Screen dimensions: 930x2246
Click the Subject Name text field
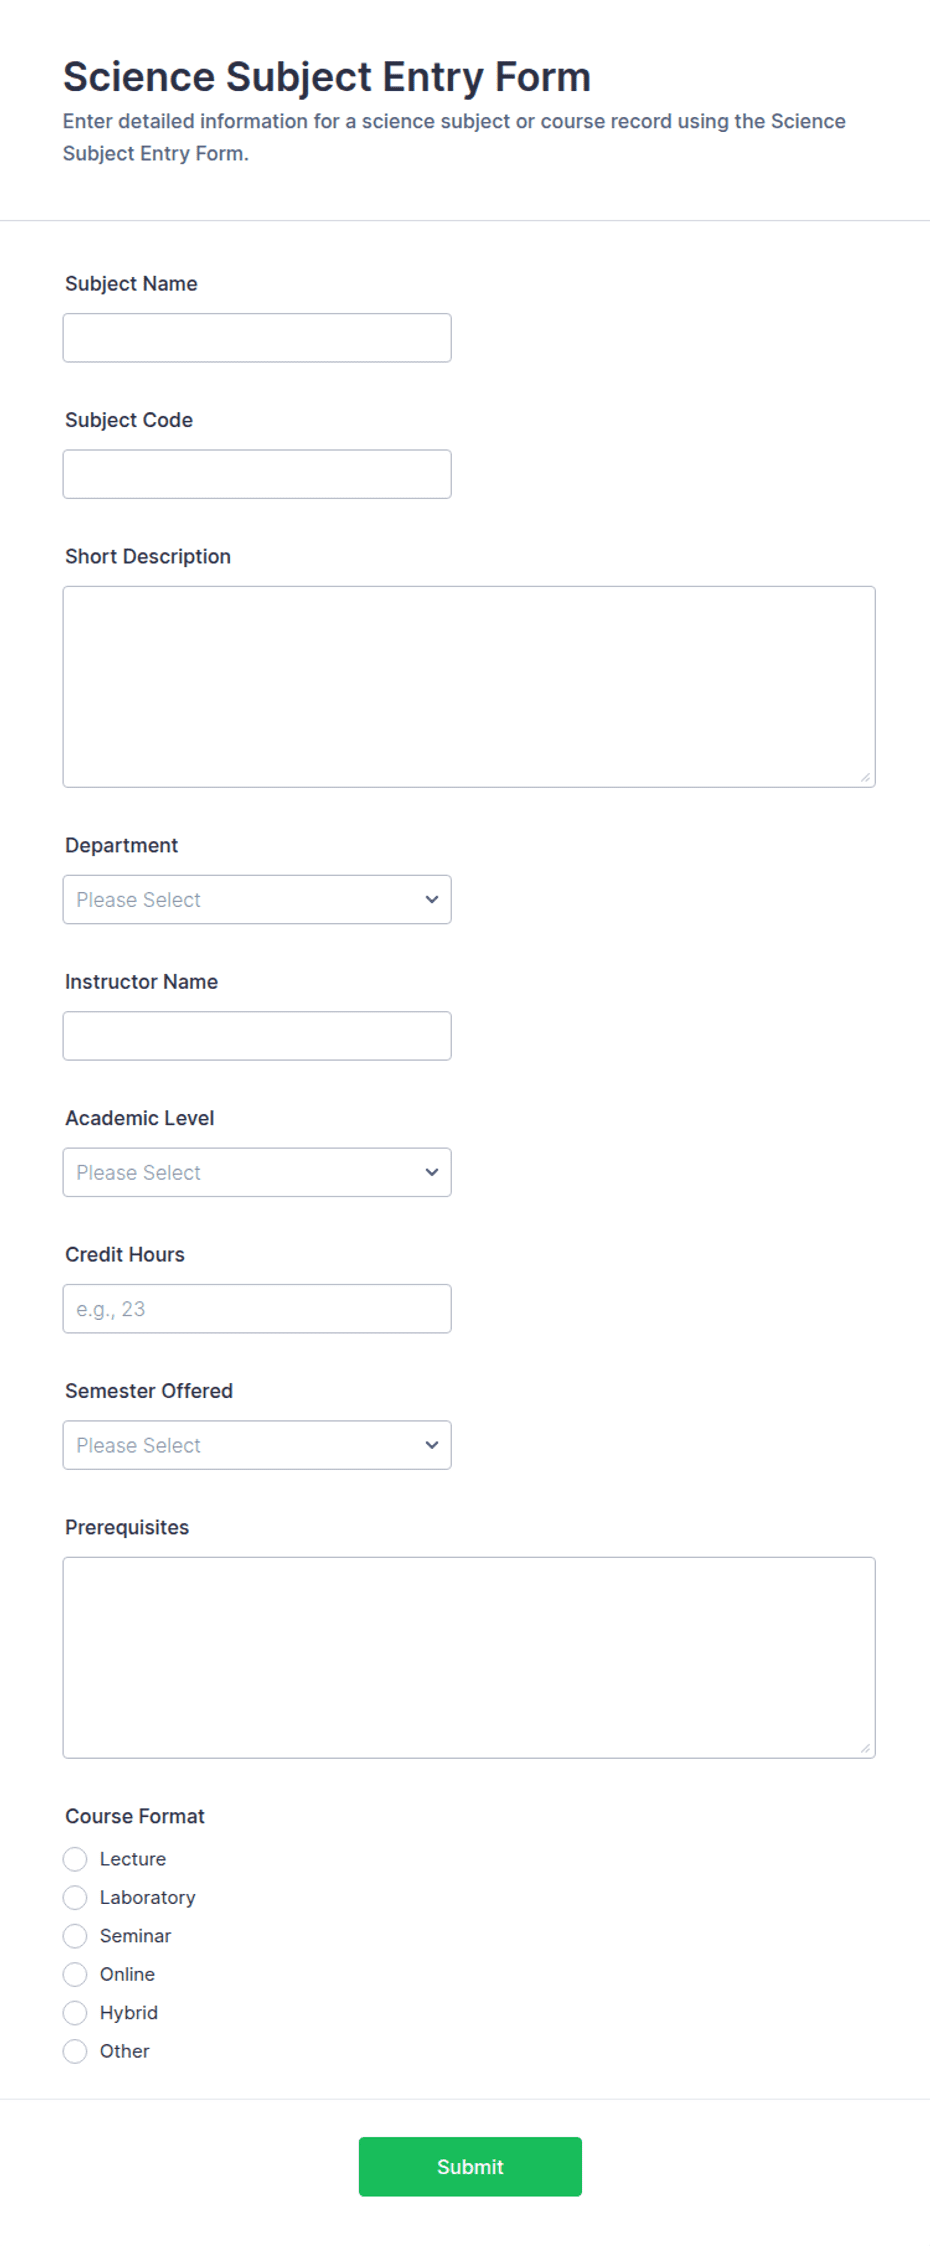tap(257, 338)
